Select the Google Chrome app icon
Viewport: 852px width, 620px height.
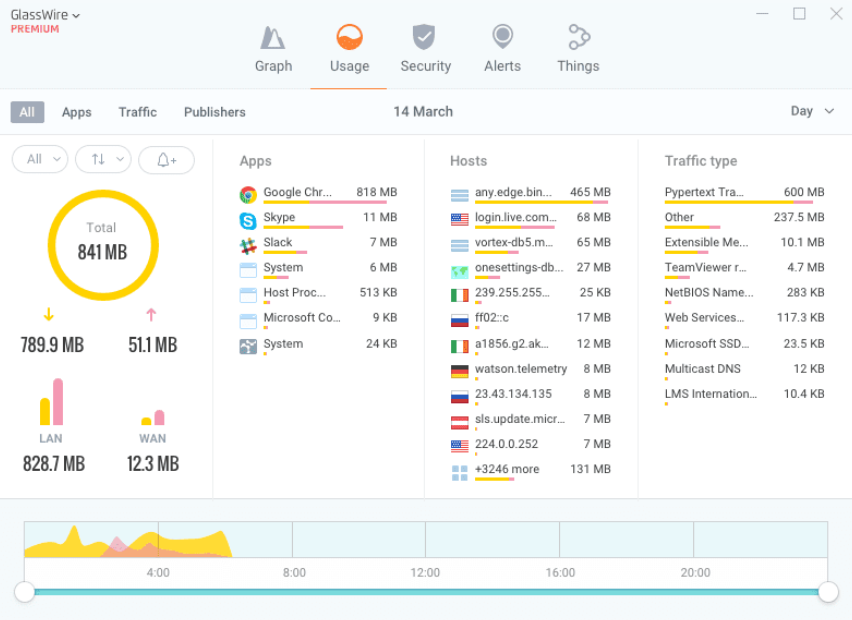(x=248, y=194)
